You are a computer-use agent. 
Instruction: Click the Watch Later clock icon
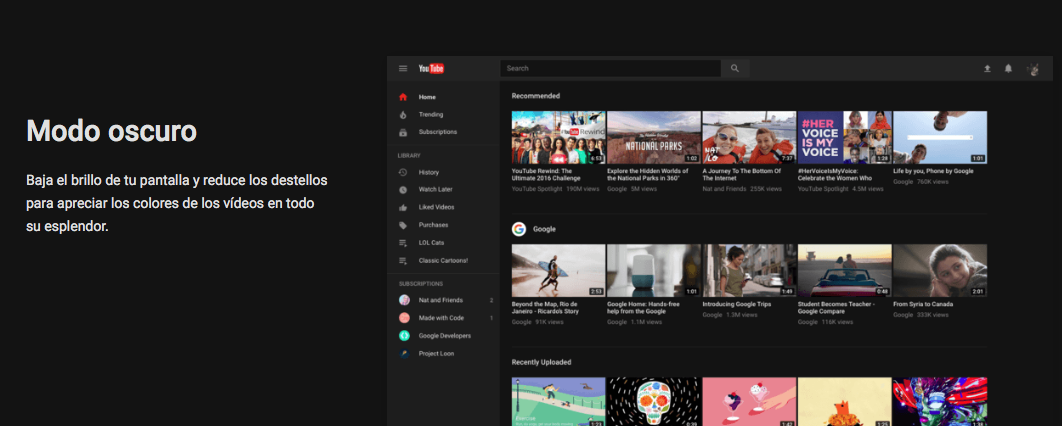403,190
